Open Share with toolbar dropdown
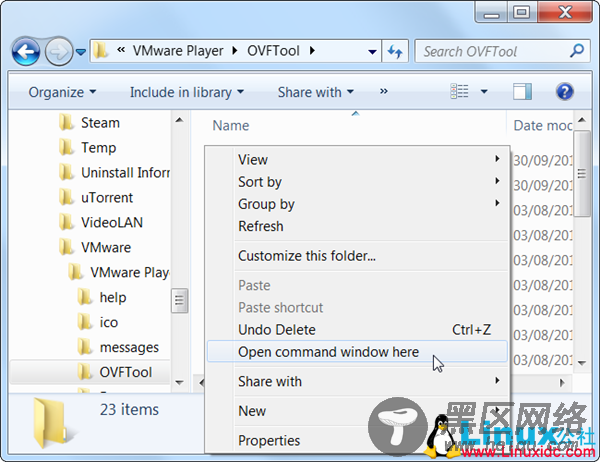 (316, 92)
